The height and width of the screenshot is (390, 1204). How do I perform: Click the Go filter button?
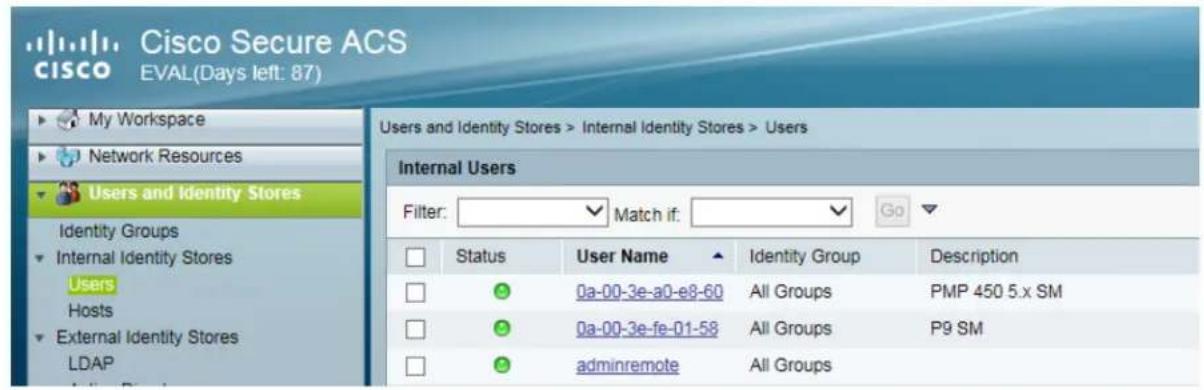click(x=893, y=212)
